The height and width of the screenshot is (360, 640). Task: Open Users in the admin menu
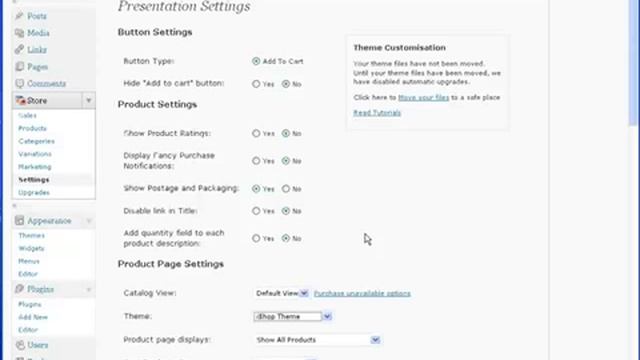click(38, 345)
